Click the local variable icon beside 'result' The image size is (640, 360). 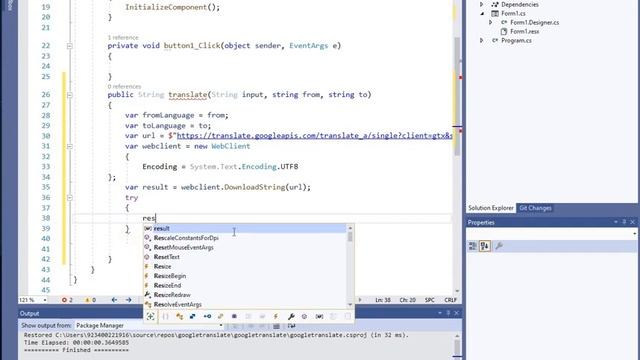click(148, 229)
